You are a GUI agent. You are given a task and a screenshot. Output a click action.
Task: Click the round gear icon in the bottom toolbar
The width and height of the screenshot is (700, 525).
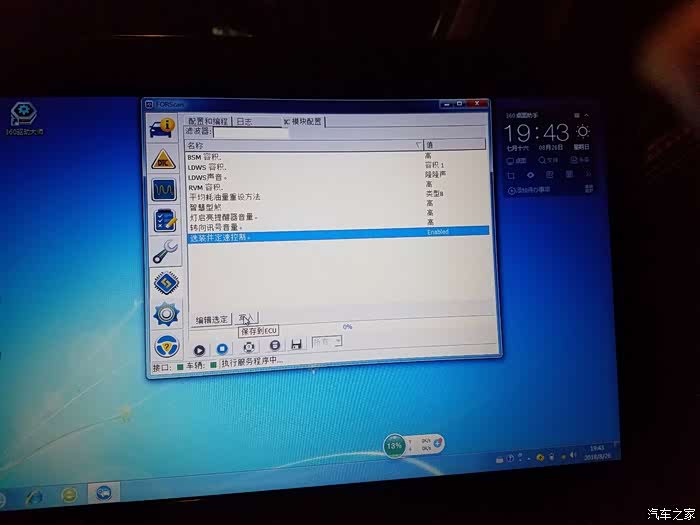(x=249, y=347)
